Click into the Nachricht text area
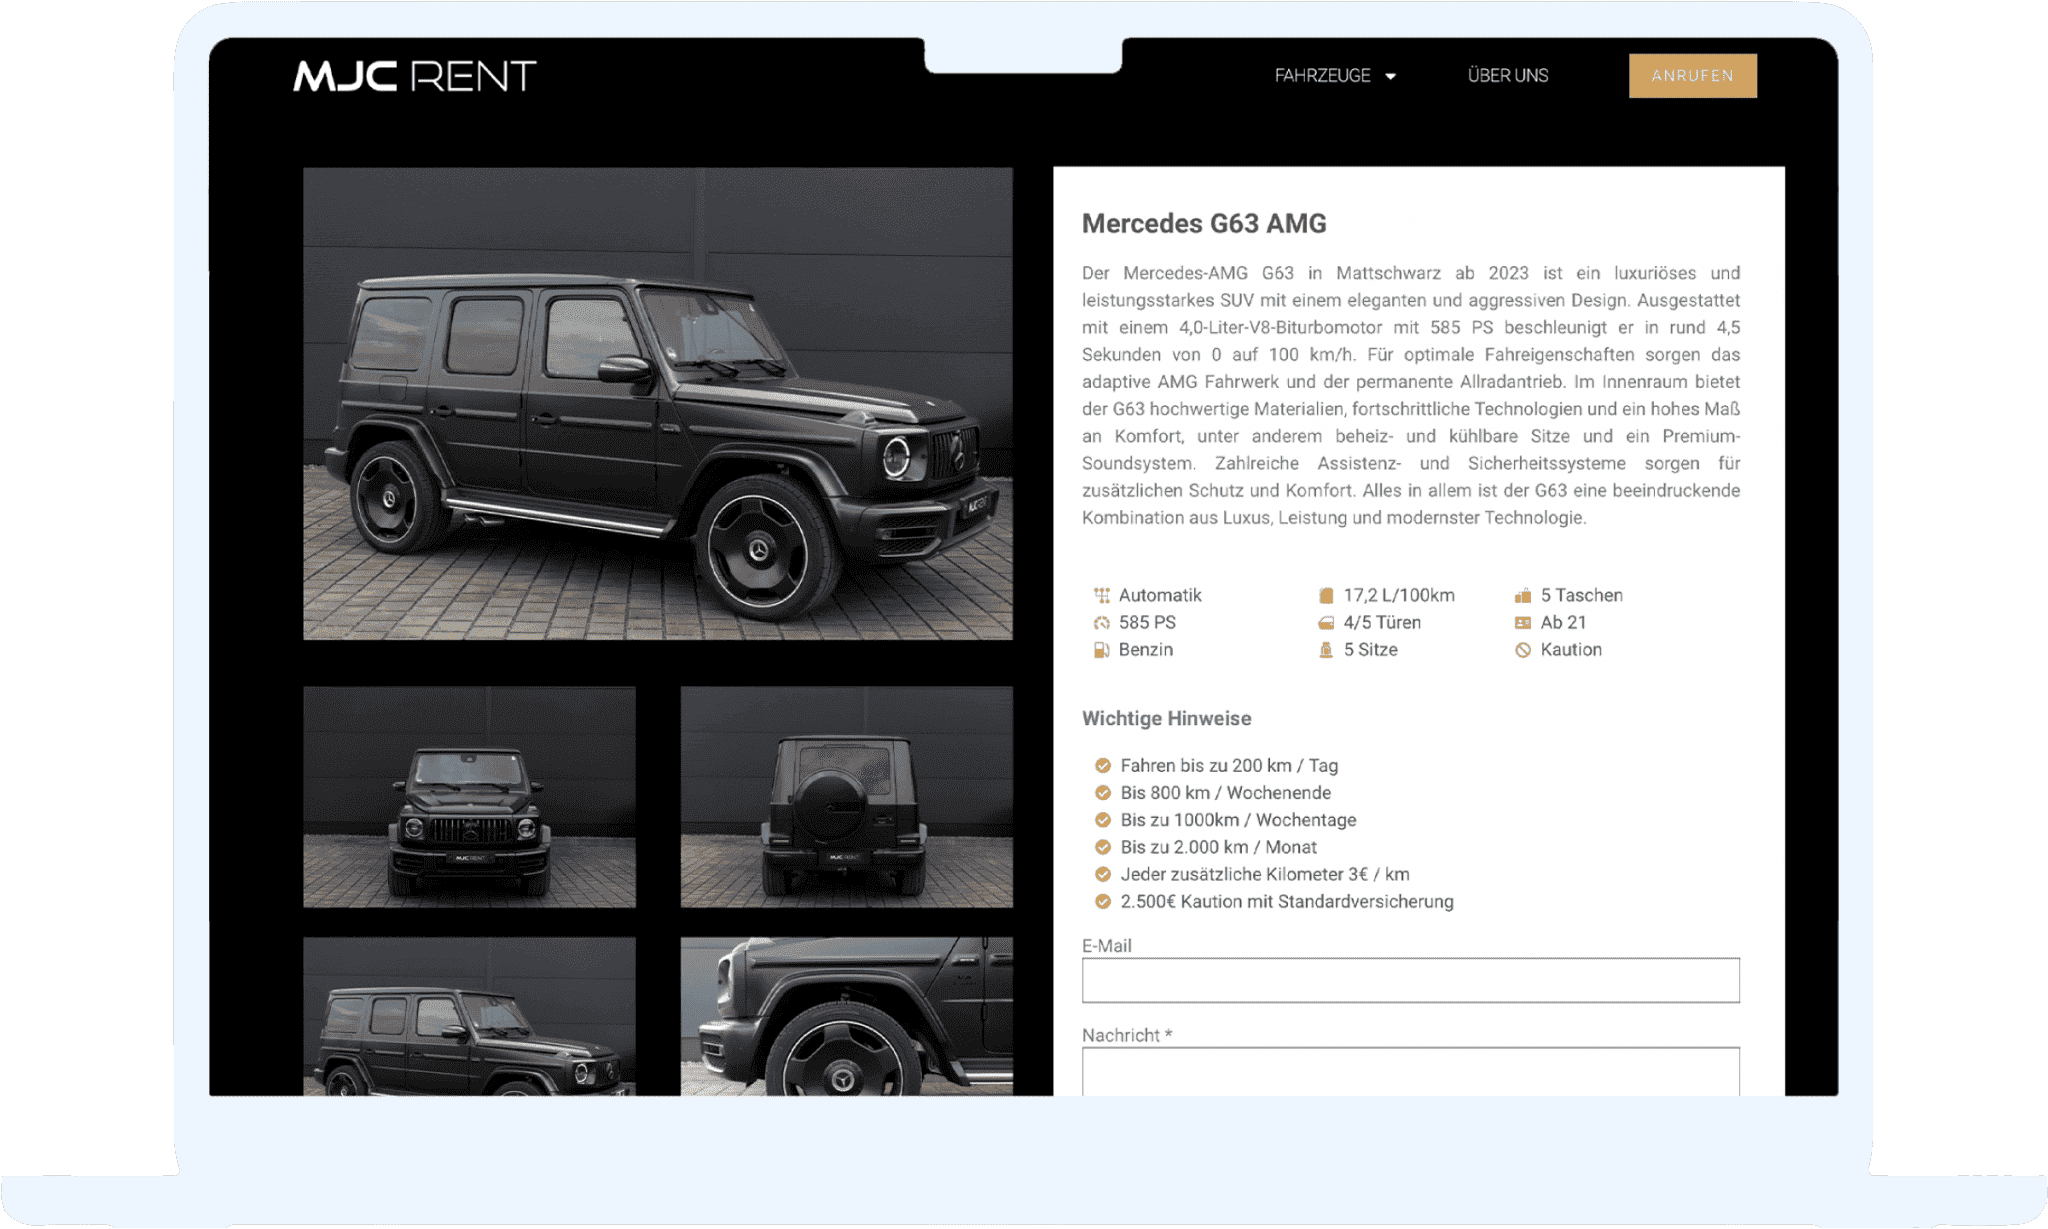The image size is (2048, 1229). (x=1410, y=1071)
